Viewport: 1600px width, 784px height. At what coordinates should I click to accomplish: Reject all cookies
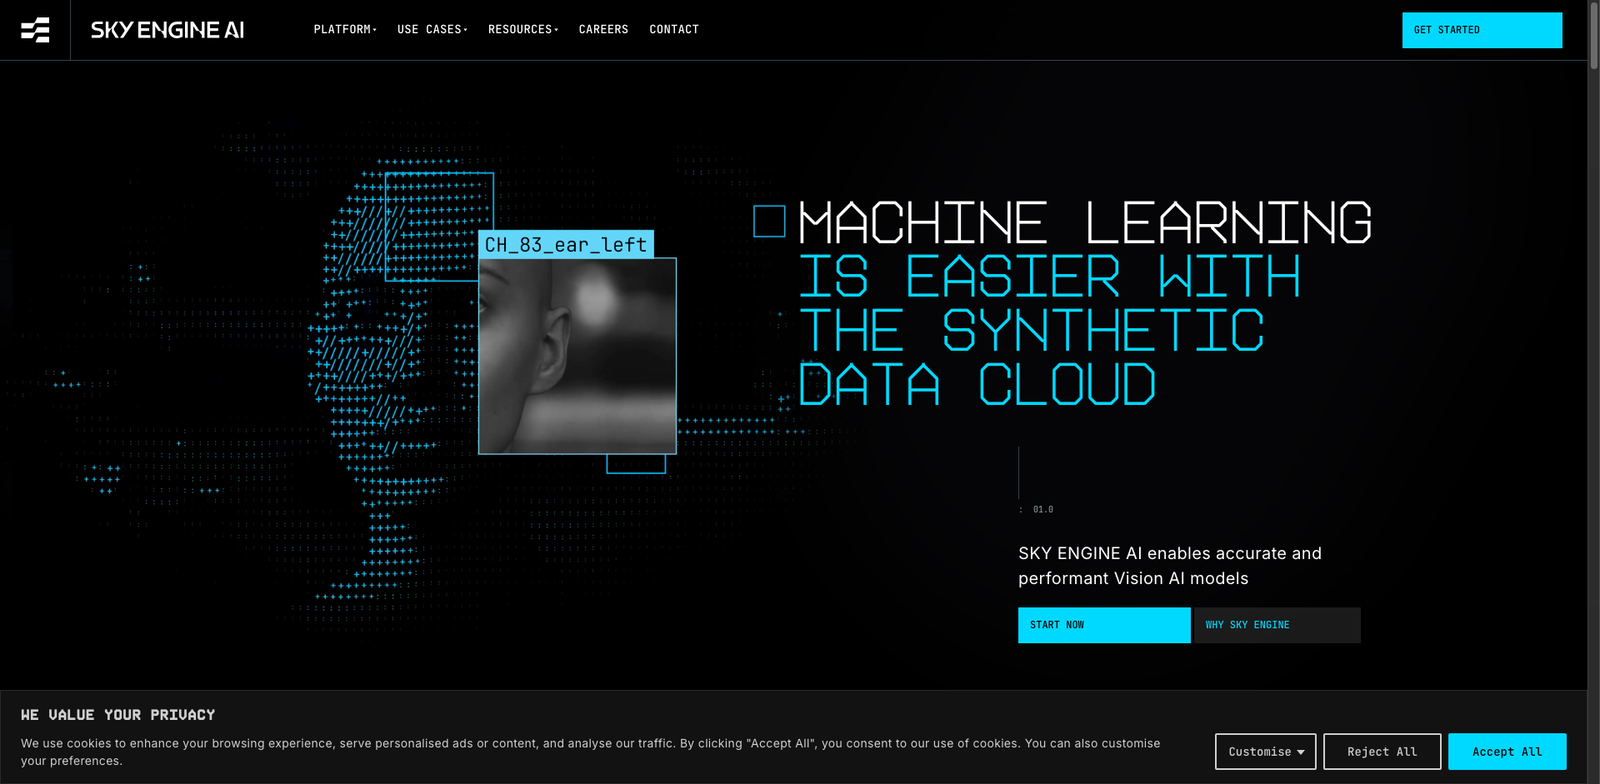point(1381,752)
